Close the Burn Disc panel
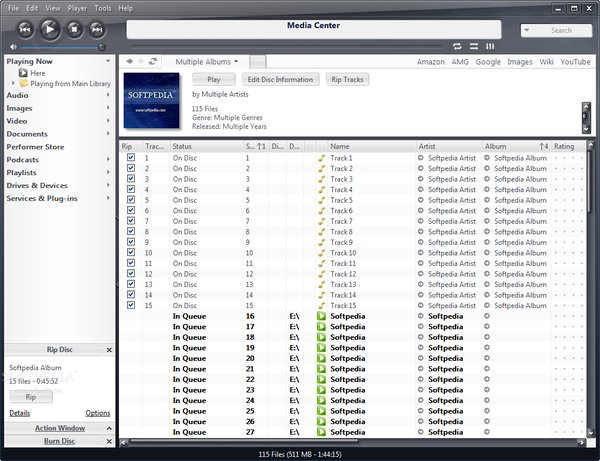The height and width of the screenshot is (461, 600). (x=109, y=441)
